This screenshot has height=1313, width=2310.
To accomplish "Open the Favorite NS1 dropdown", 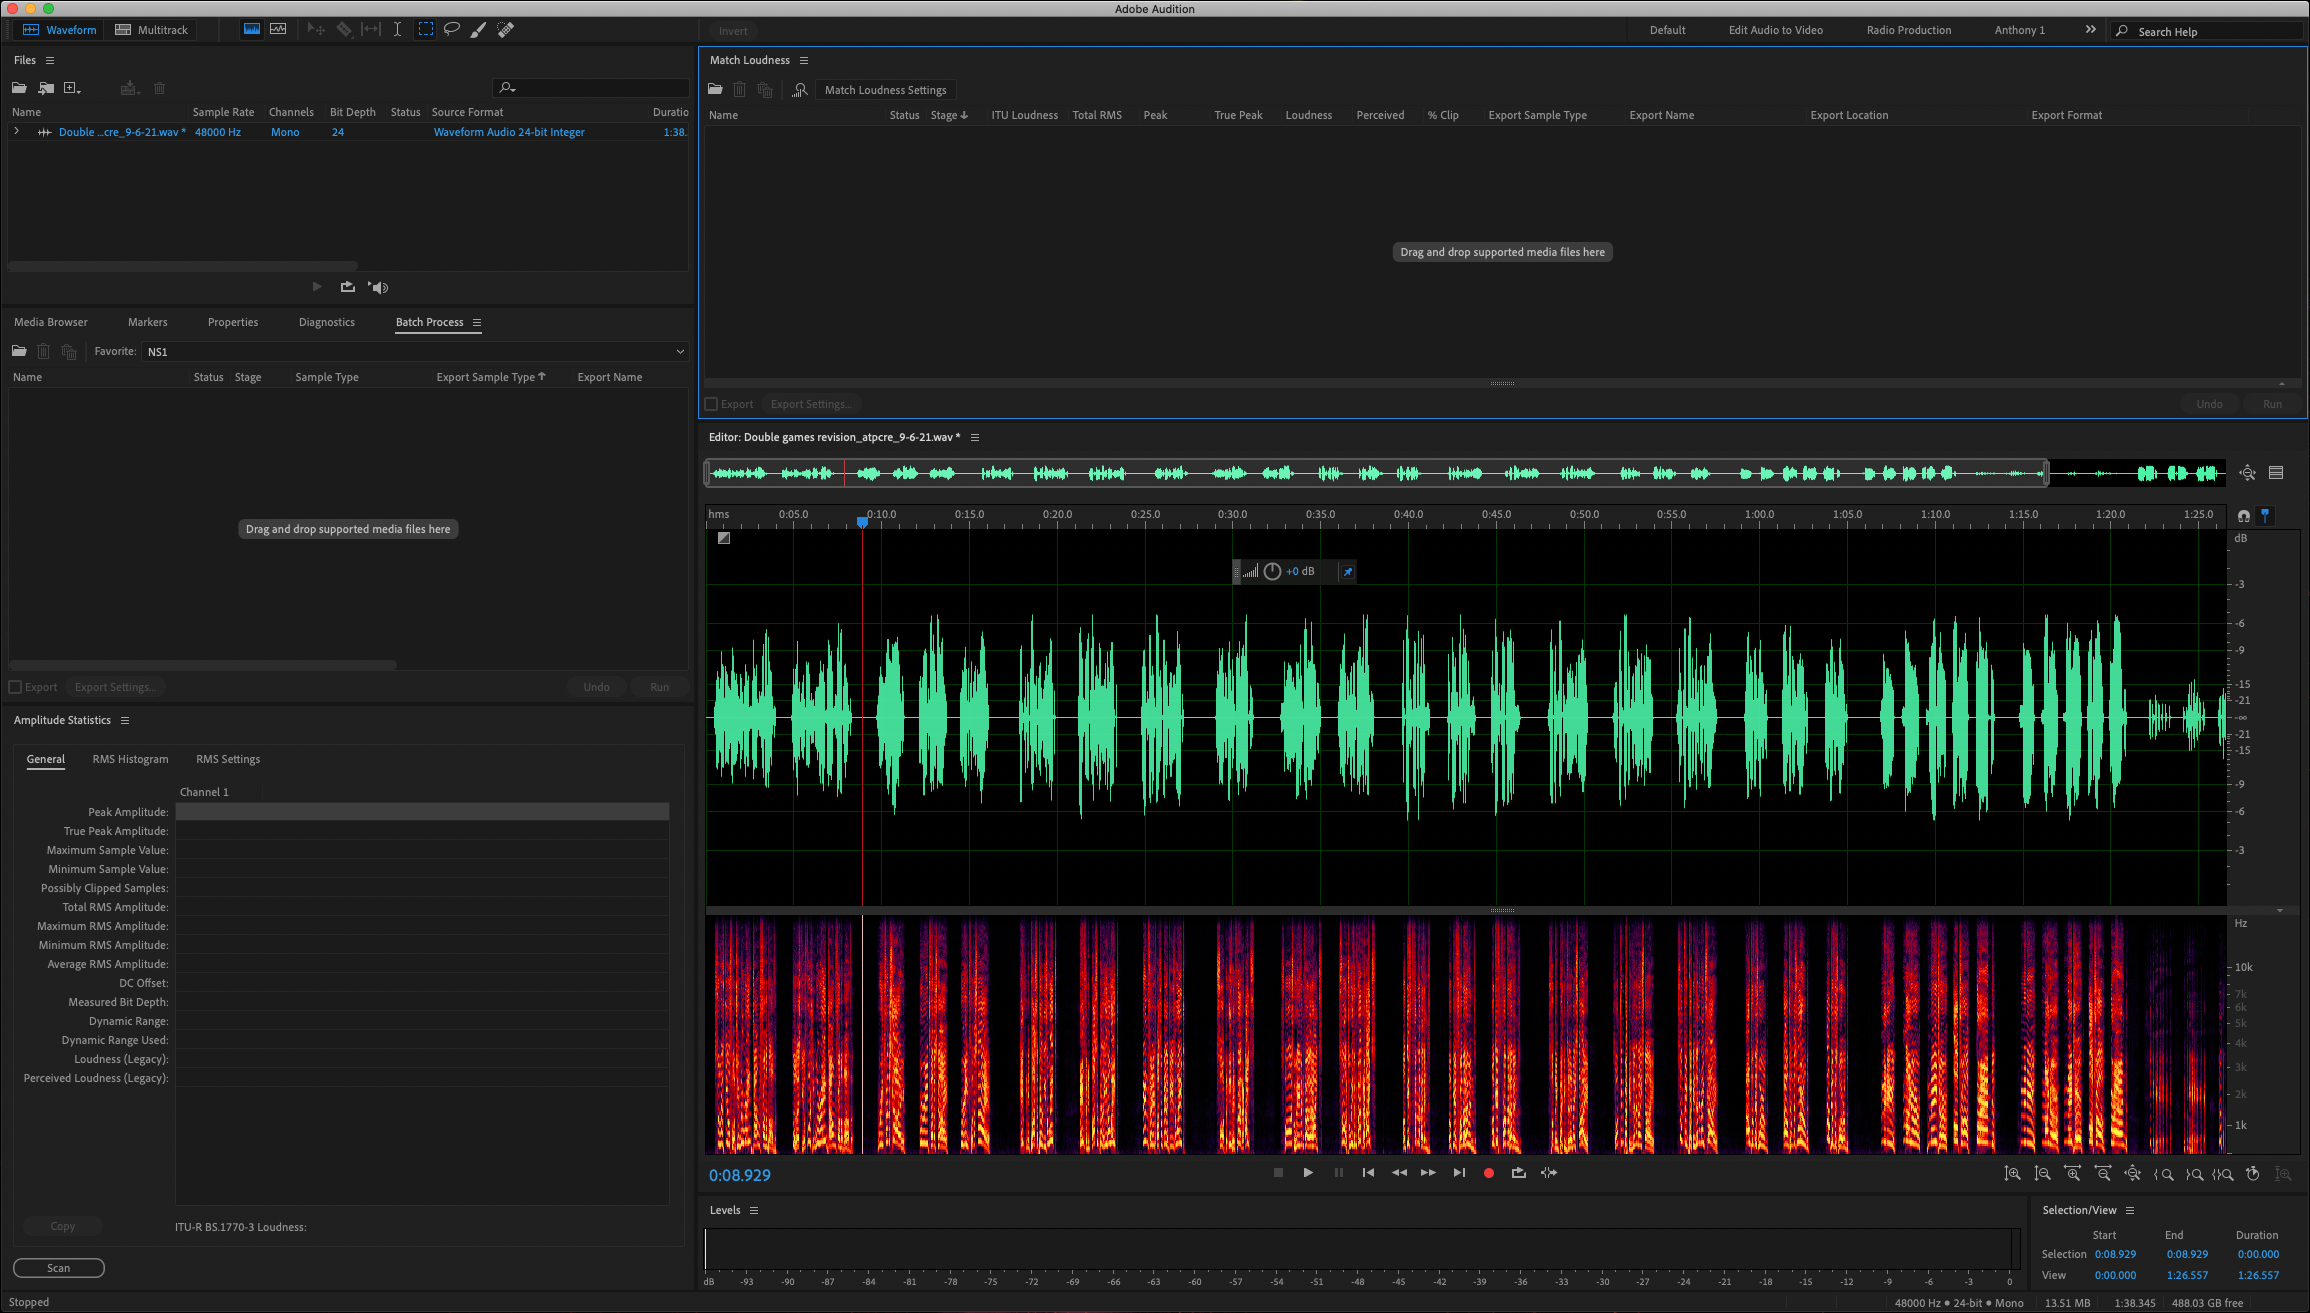I will [x=415, y=352].
